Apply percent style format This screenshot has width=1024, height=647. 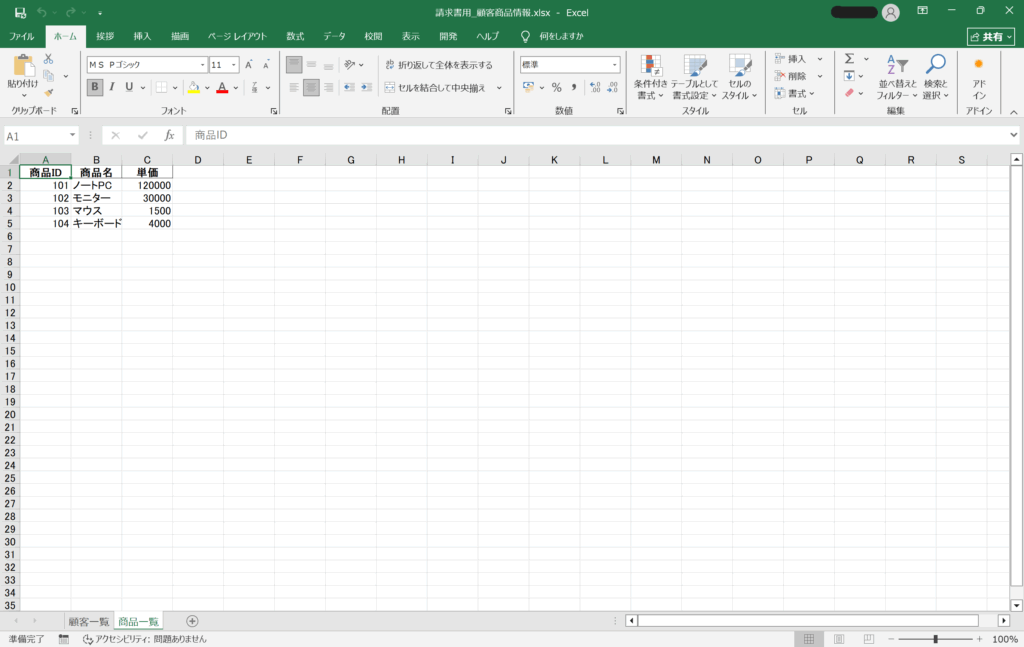click(x=556, y=87)
